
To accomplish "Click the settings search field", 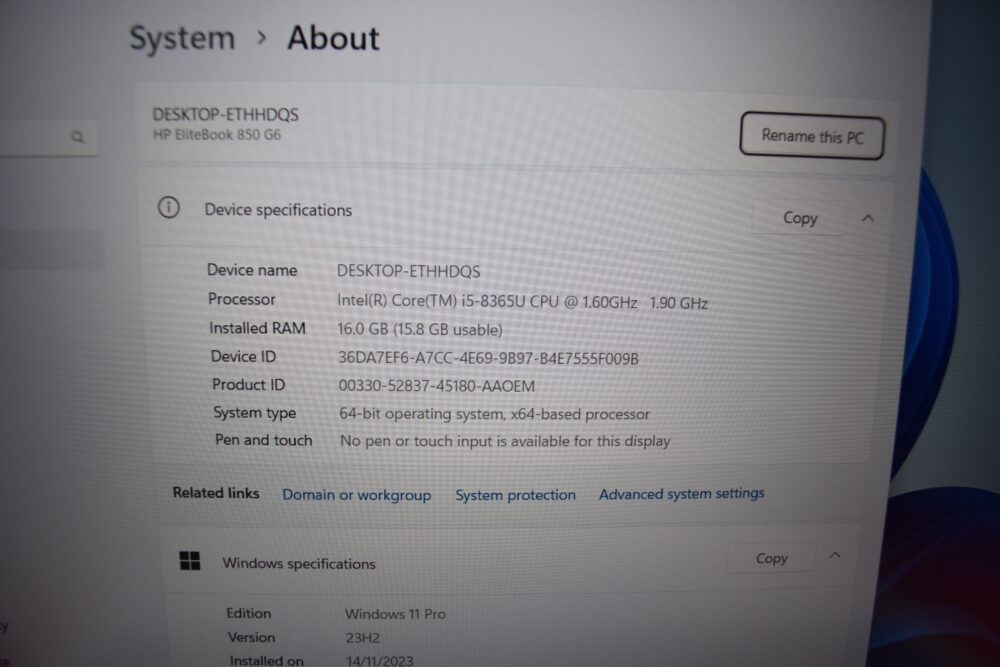I will [48, 137].
